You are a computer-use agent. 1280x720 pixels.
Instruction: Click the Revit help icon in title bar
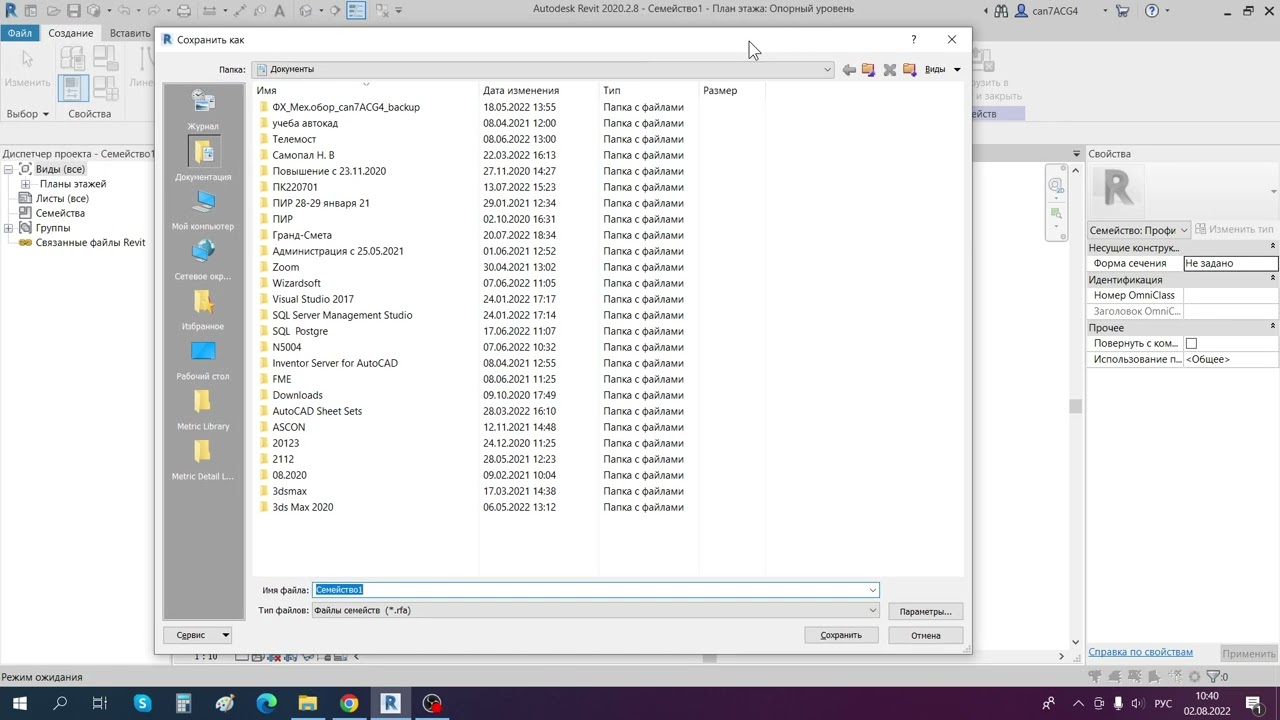point(1152,11)
